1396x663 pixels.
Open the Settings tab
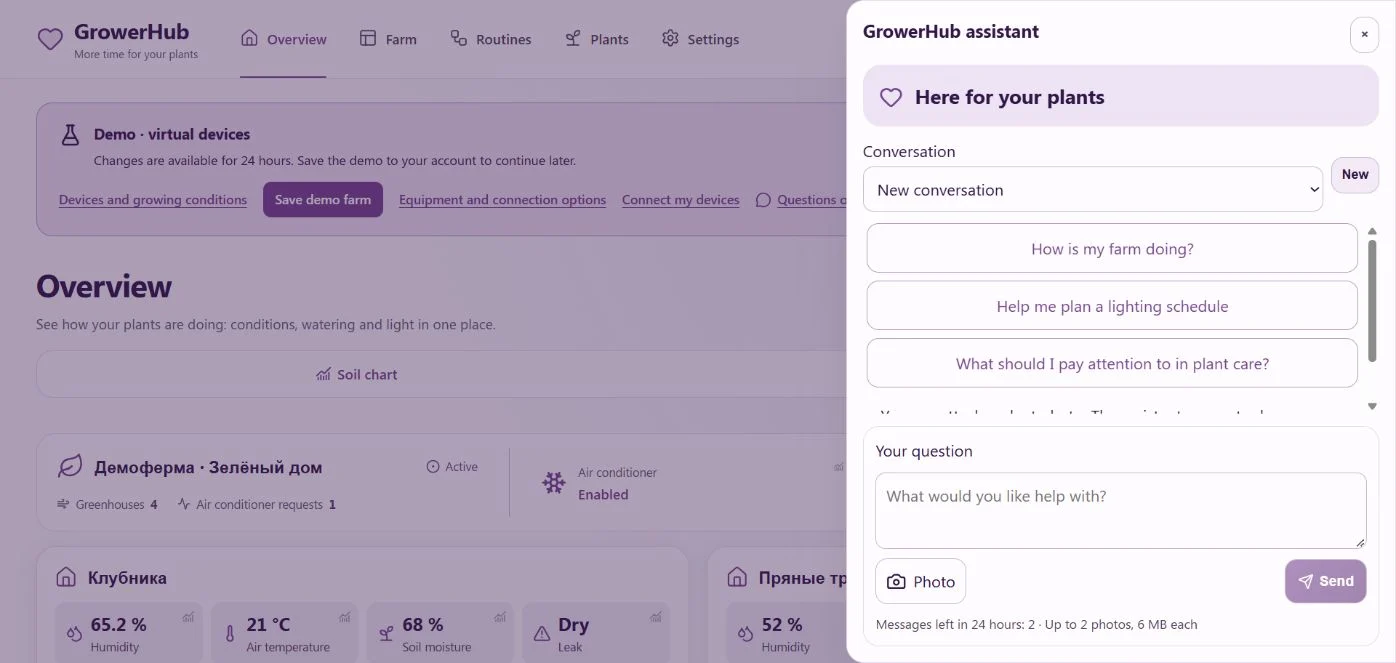tap(700, 39)
